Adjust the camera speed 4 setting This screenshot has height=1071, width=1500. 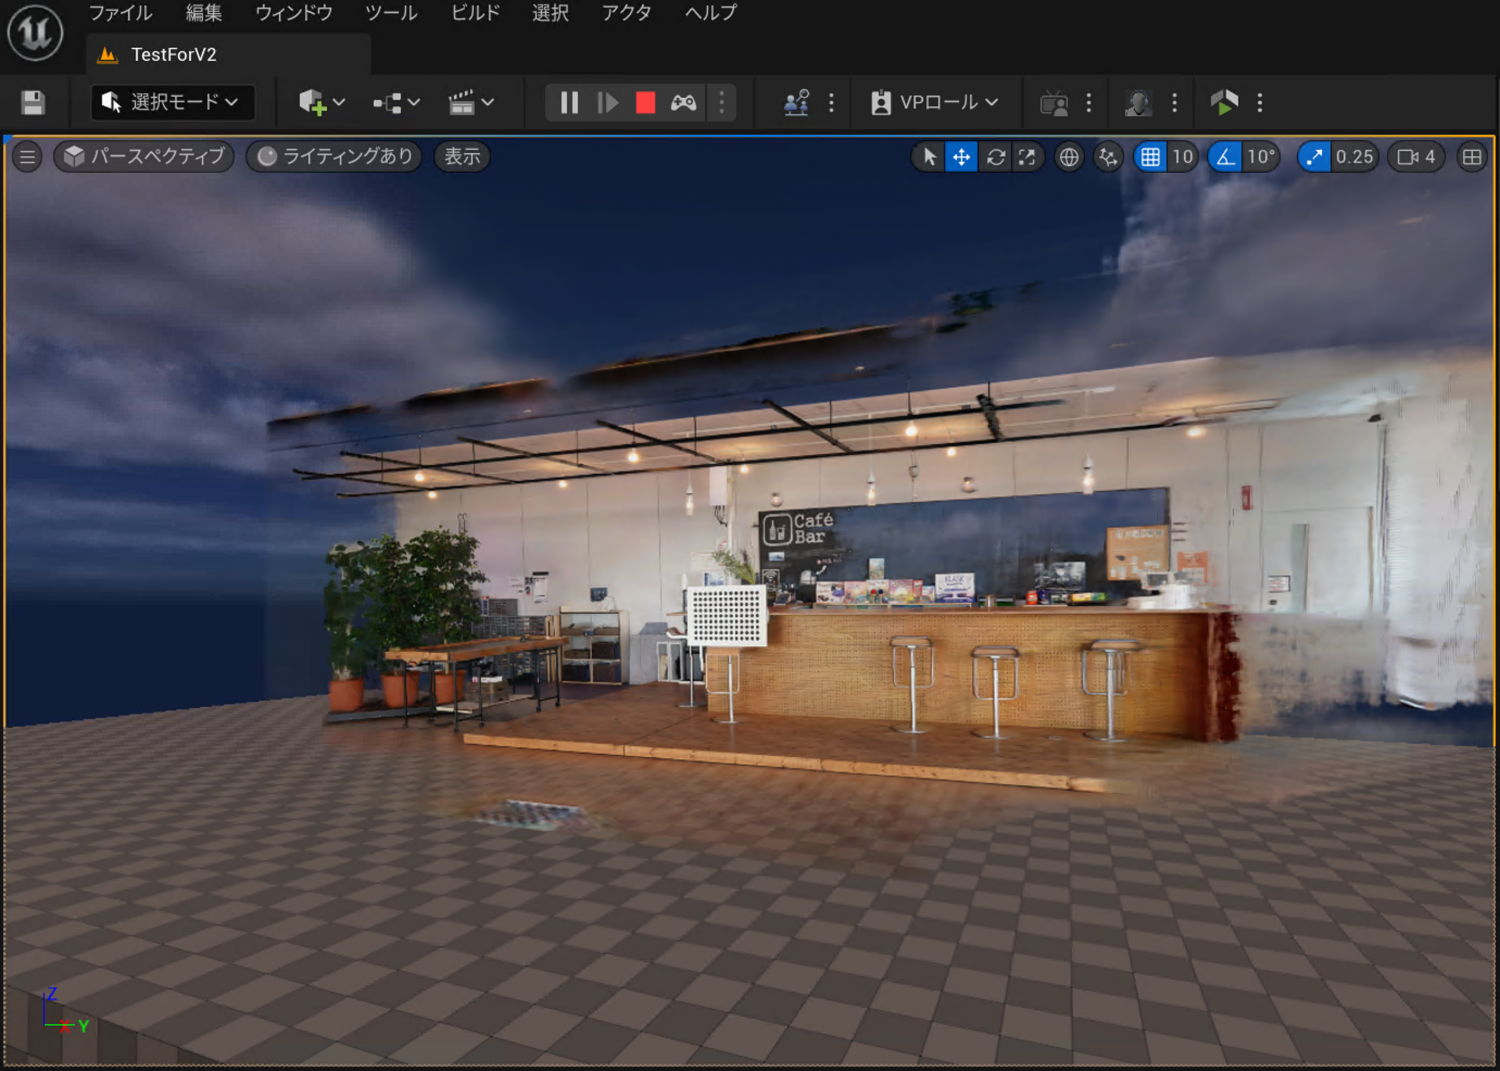pyautogui.click(x=1416, y=157)
